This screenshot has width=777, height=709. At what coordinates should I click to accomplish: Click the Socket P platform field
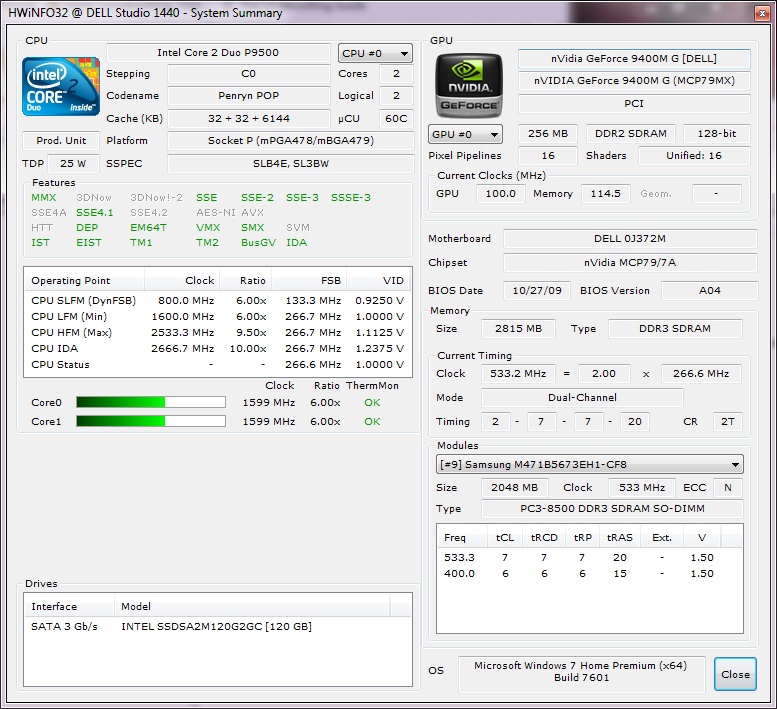point(291,140)
